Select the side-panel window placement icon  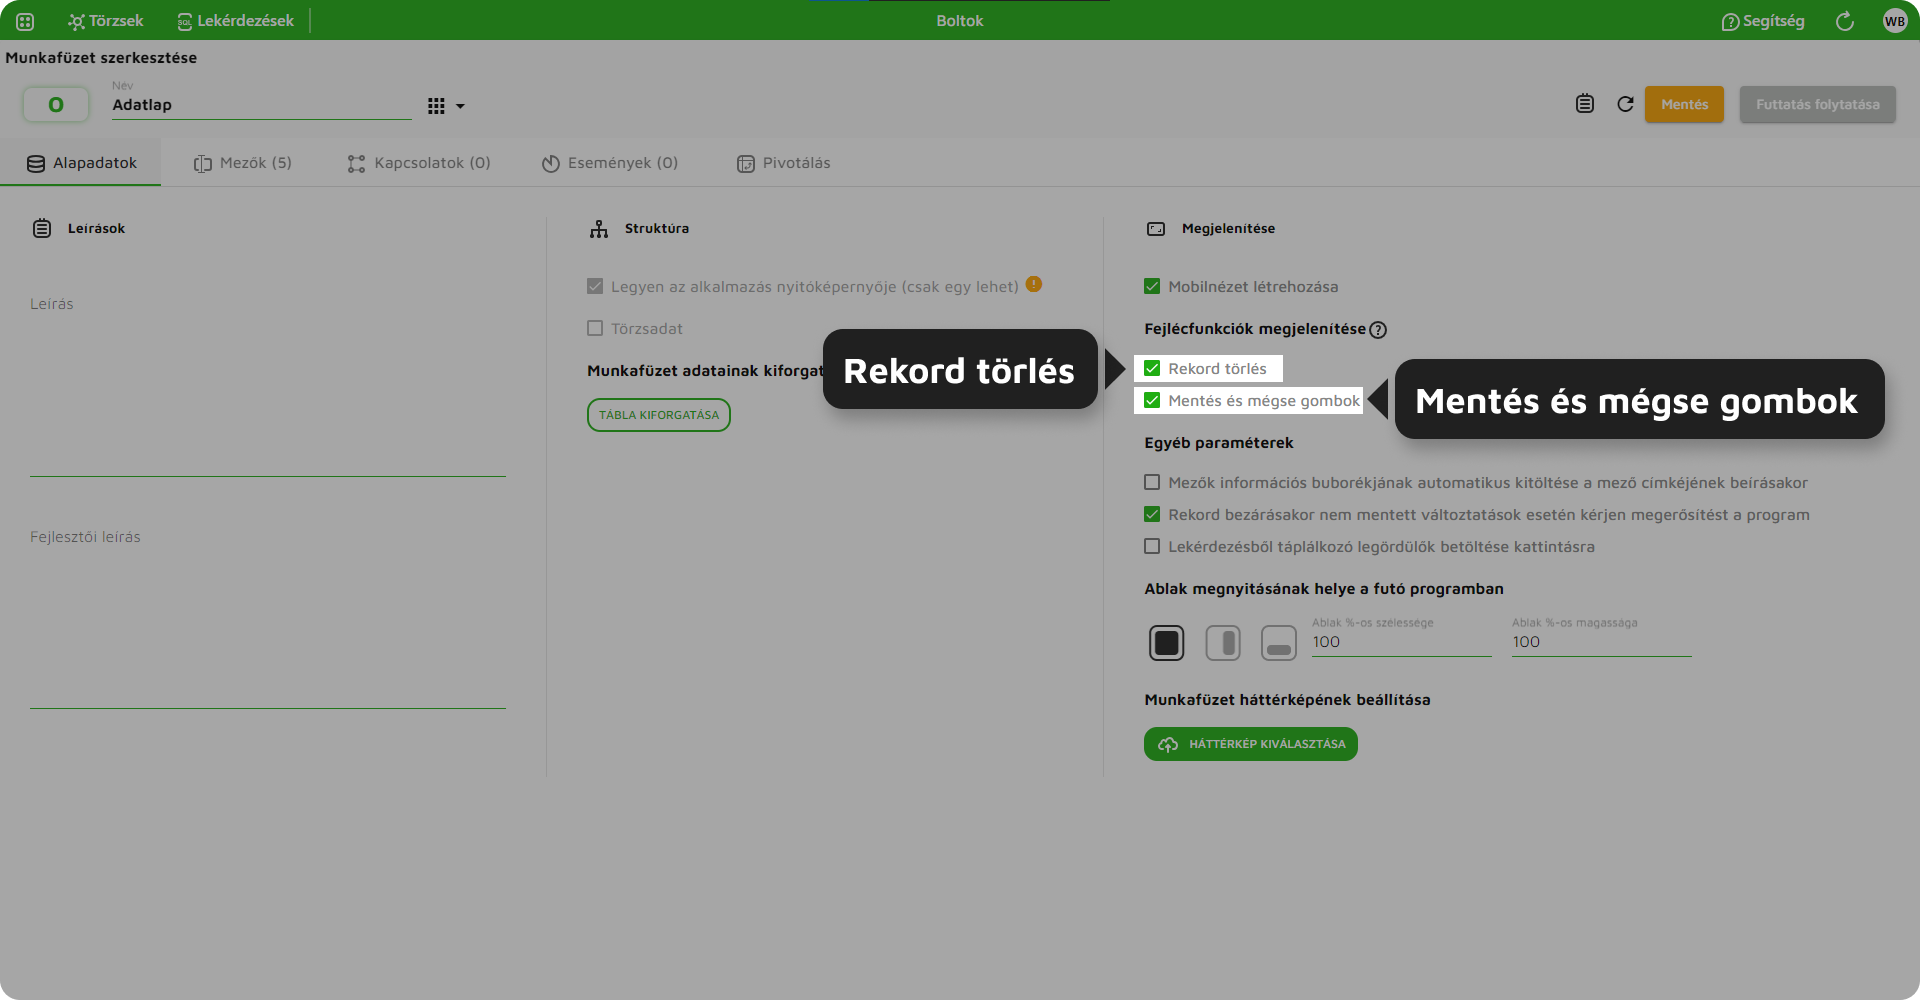(x=1223, y=643)
